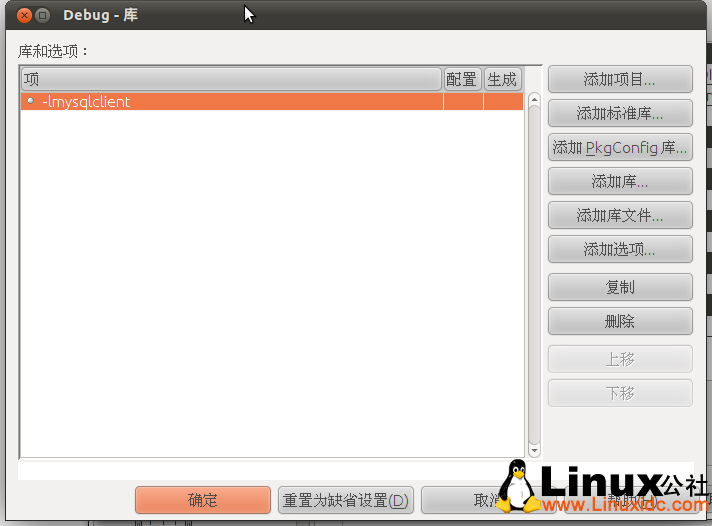Duplicate the entry with the 复制 button
The height and width of the screenshot is (526, 712).
coord(620,287)
